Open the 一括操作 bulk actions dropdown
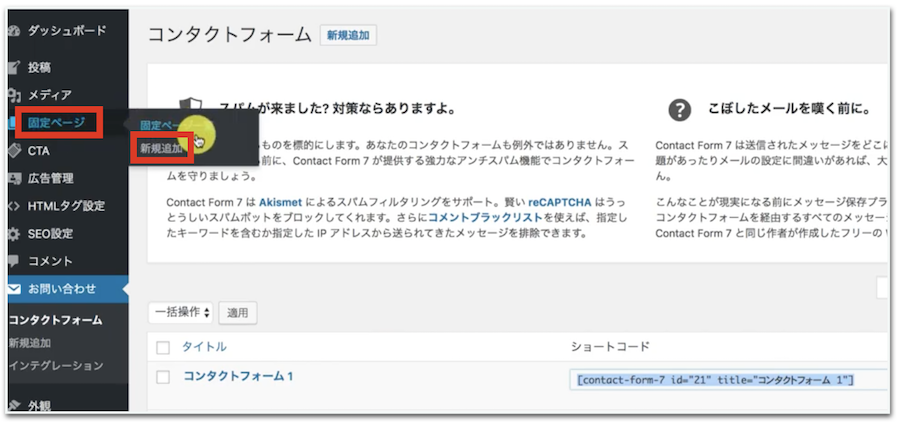 181,312
